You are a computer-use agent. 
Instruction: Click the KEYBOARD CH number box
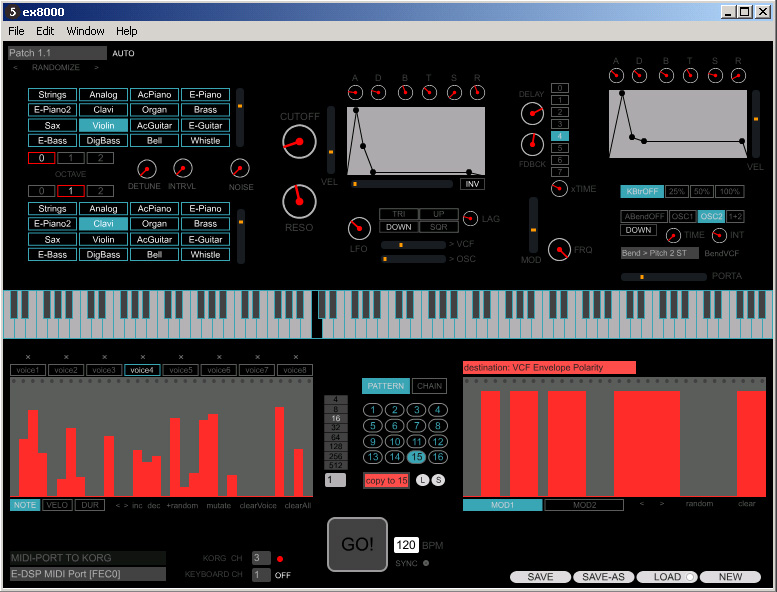pyautogui.click(x=261, y=575)
